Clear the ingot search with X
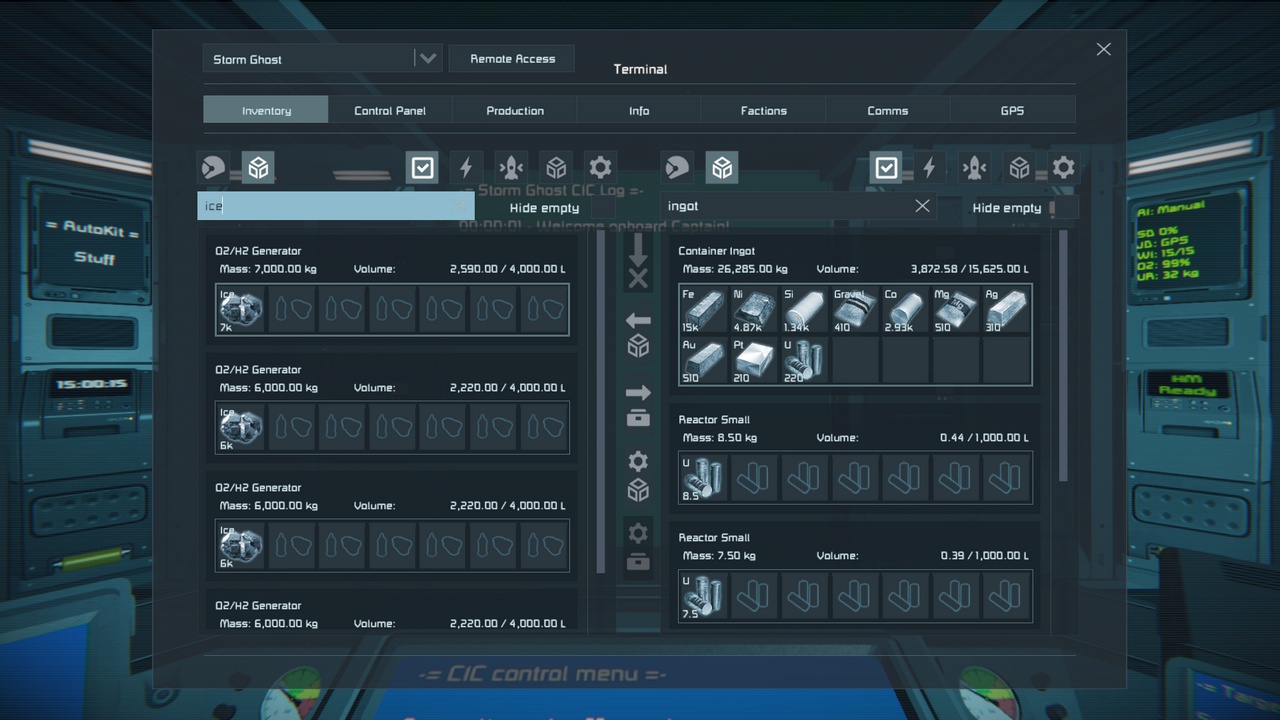Screen dimensions: 1280x720 coord(922,206)
